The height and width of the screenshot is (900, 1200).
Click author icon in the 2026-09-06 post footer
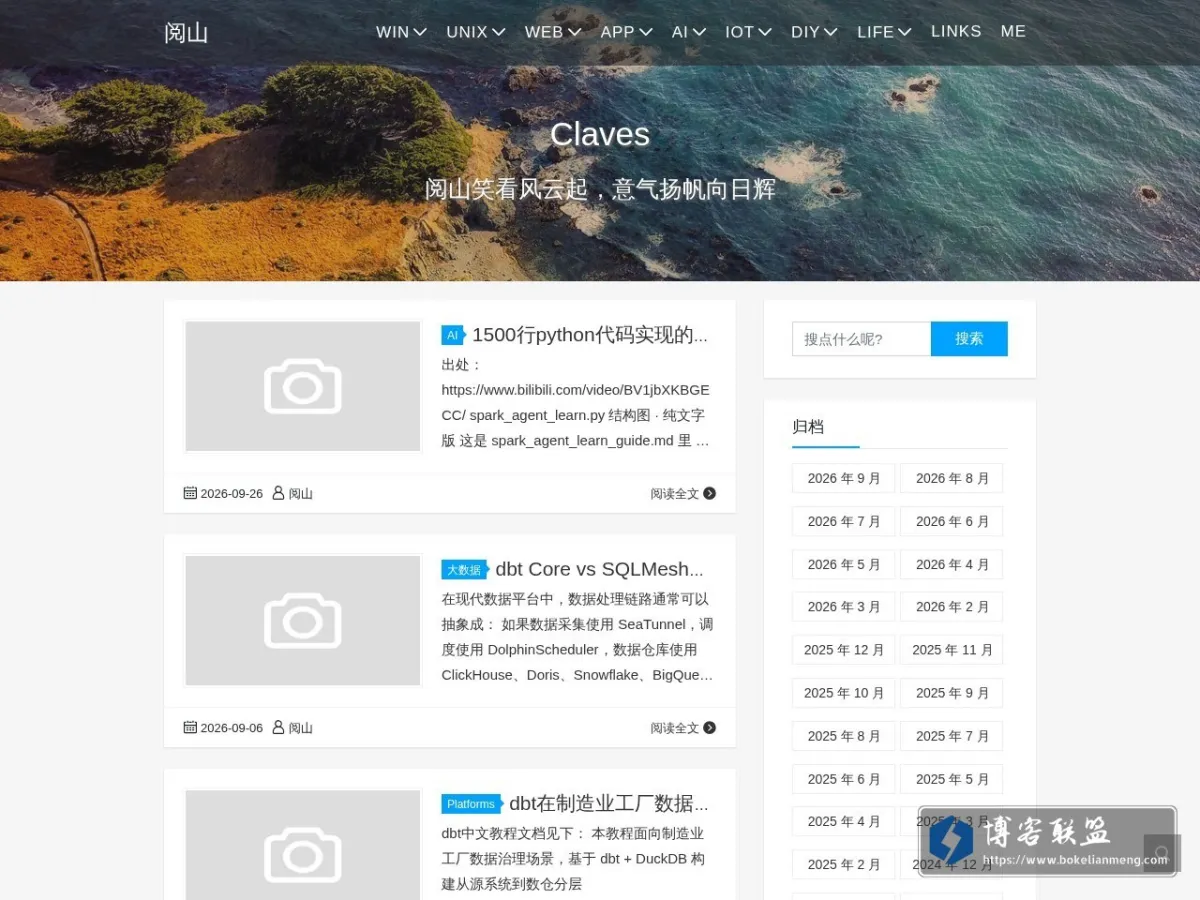pyautogui.click(x=278, y=727)
